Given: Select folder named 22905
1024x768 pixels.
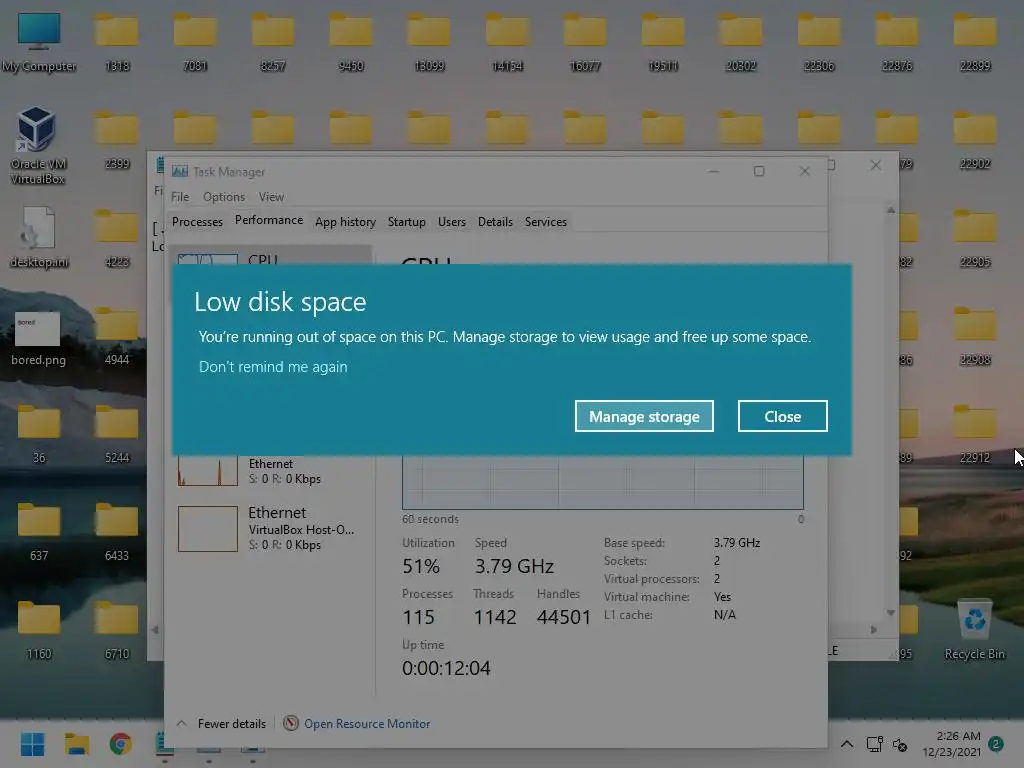Looking at the screenshot, I should 975,238.
